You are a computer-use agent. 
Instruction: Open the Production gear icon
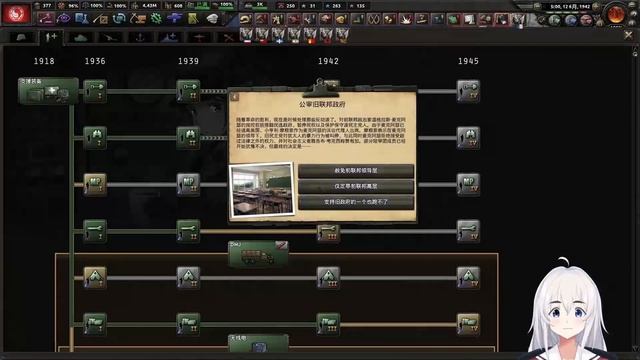[156, 18]
